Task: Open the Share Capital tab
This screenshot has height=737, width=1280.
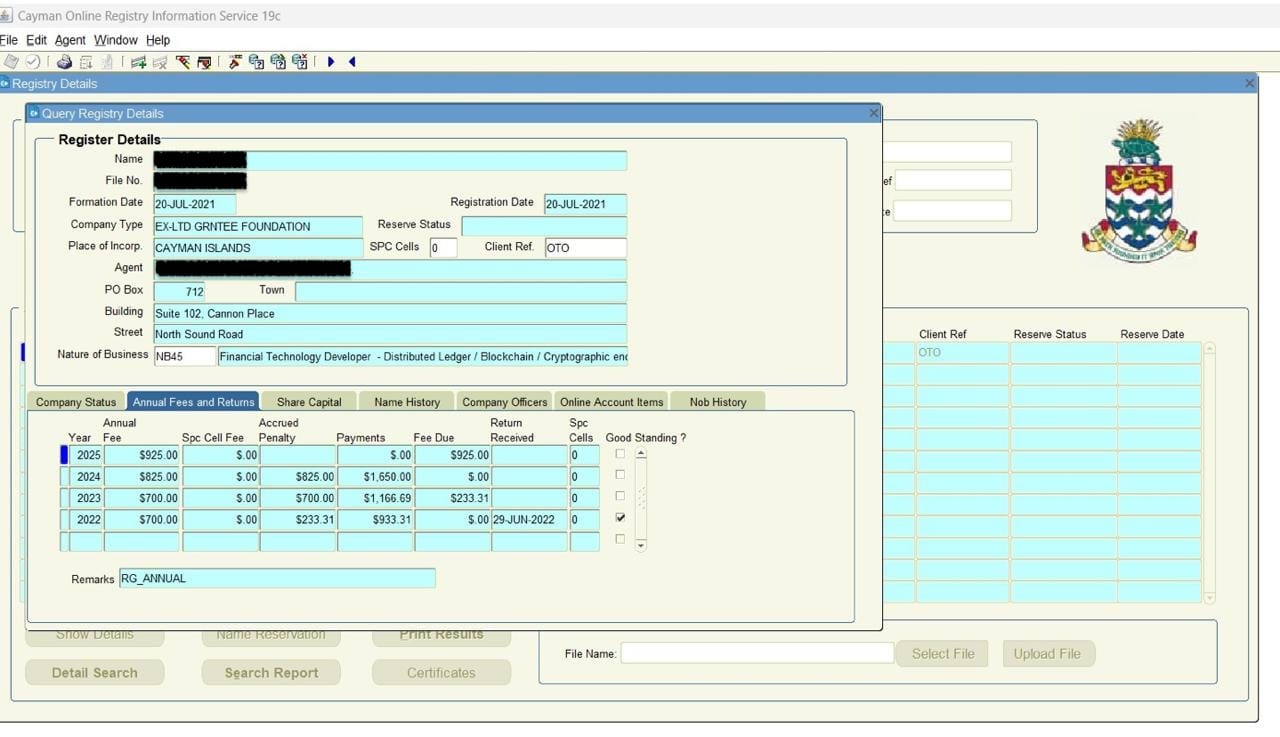Action: (309, 402)
